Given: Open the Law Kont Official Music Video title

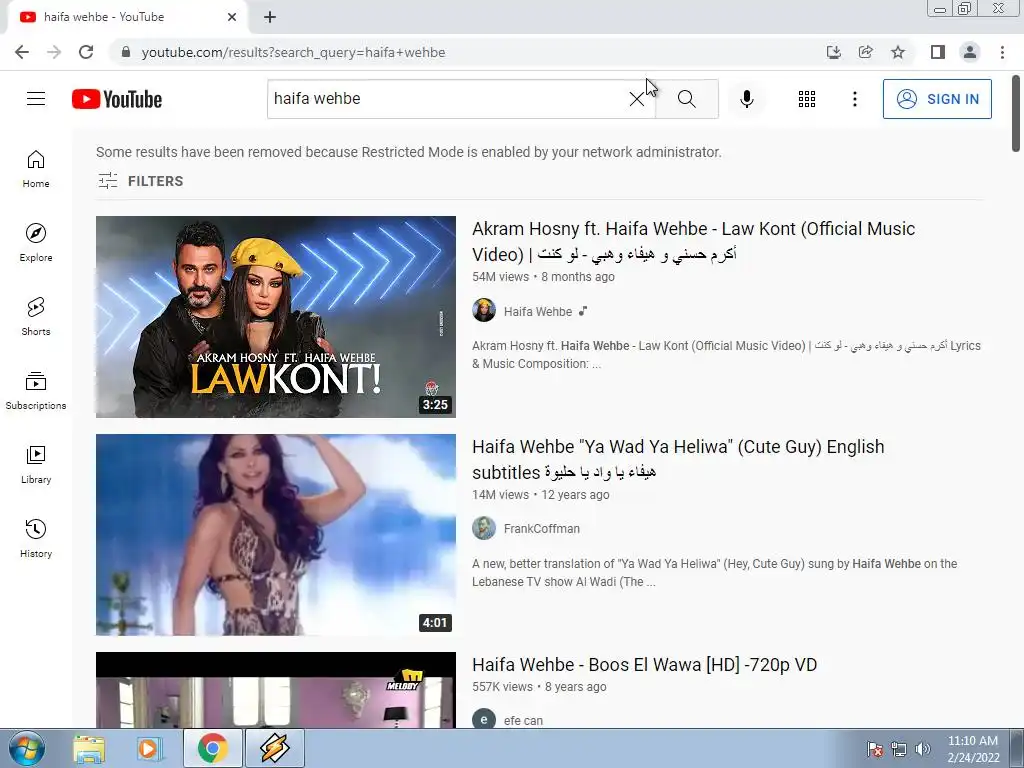Looking at the screenshot, I should (x=693, y=241).
